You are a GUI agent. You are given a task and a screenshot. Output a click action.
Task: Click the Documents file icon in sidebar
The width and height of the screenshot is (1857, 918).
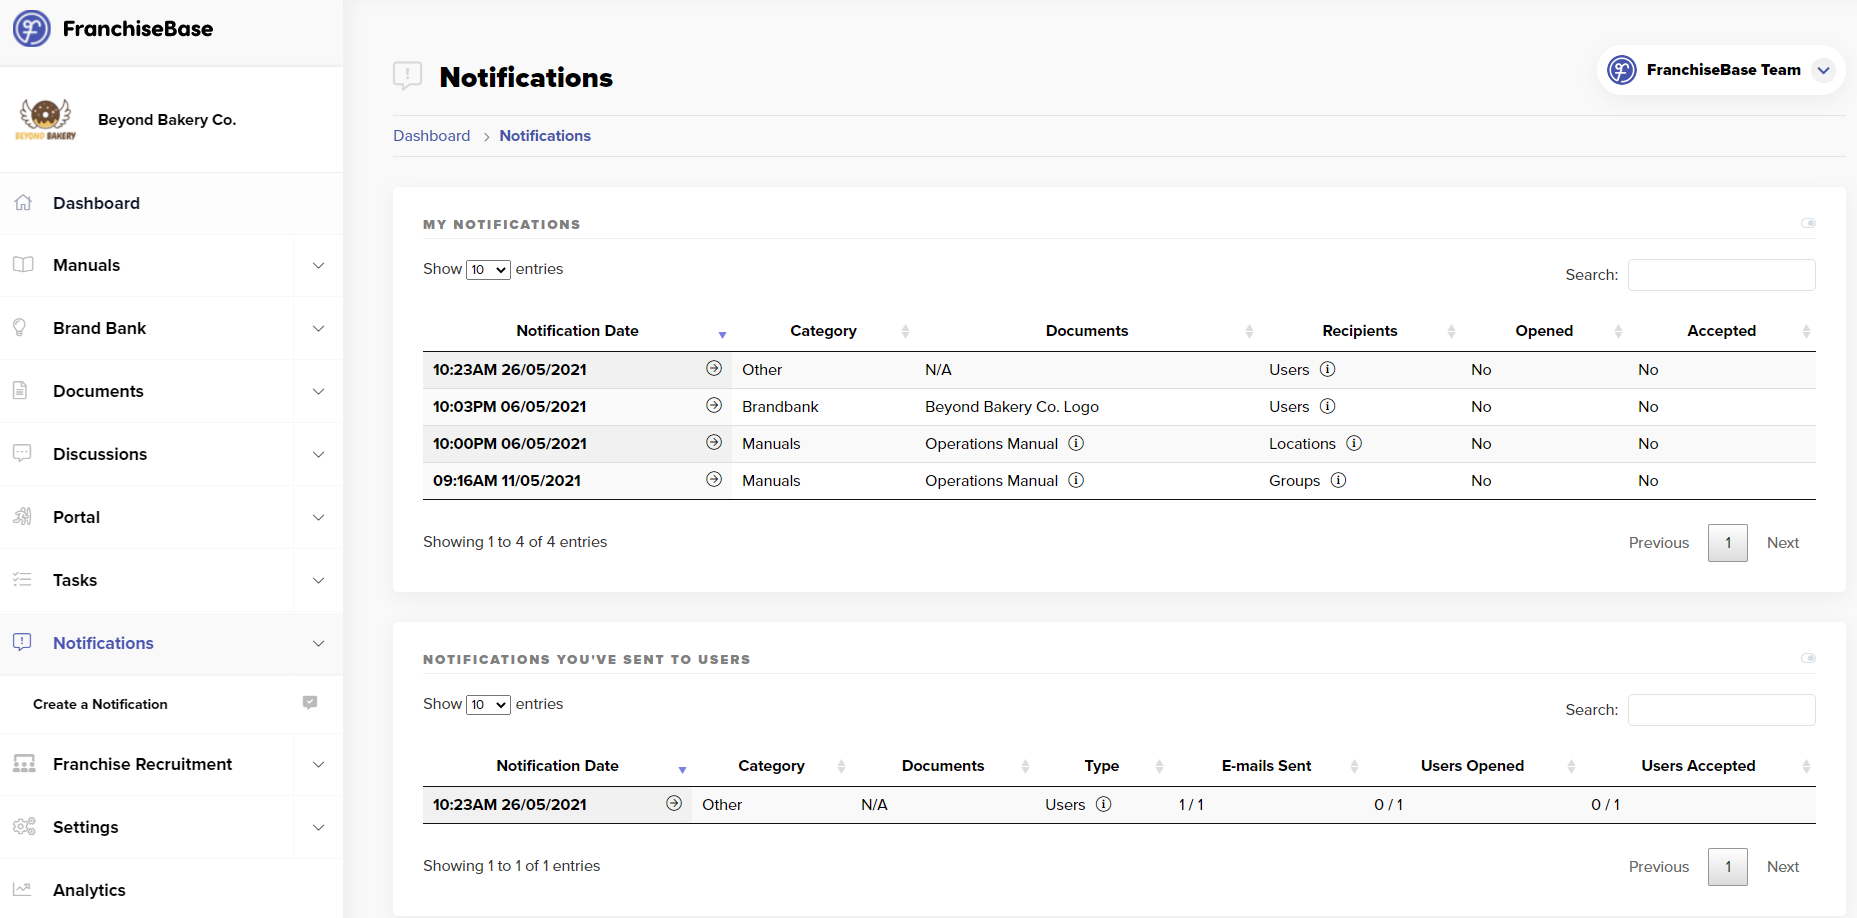tap(20, 391)
